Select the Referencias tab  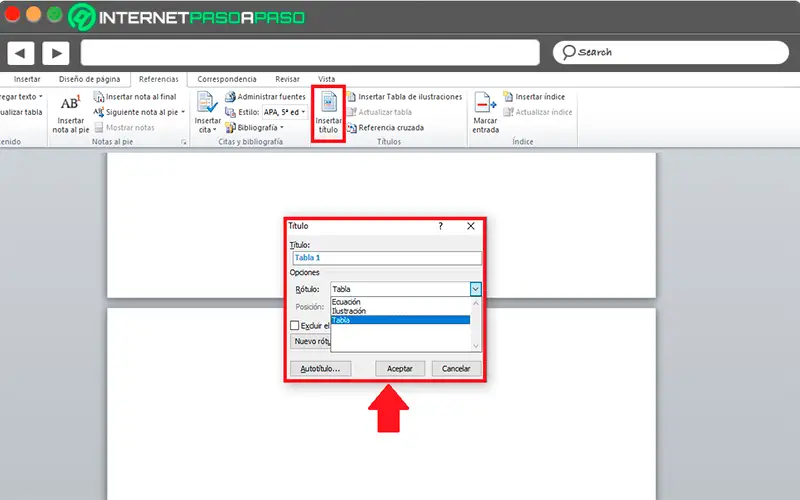tap(159, 79)
